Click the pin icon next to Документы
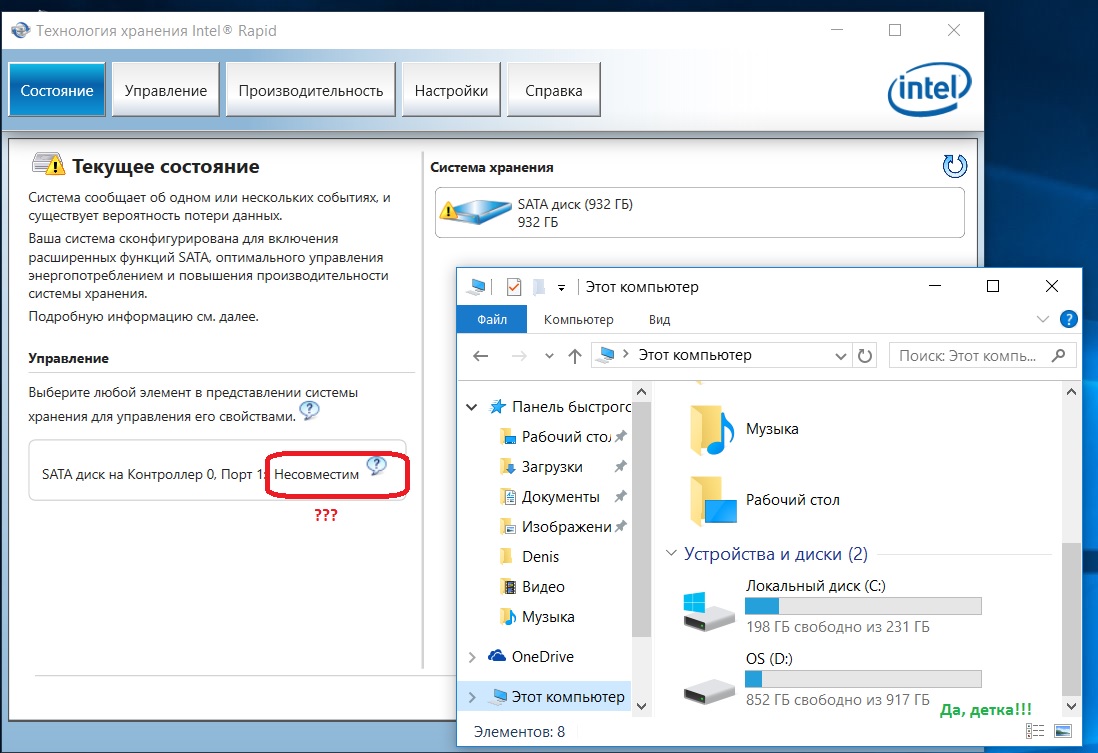 pyautogui.click(x=620, y=497)
